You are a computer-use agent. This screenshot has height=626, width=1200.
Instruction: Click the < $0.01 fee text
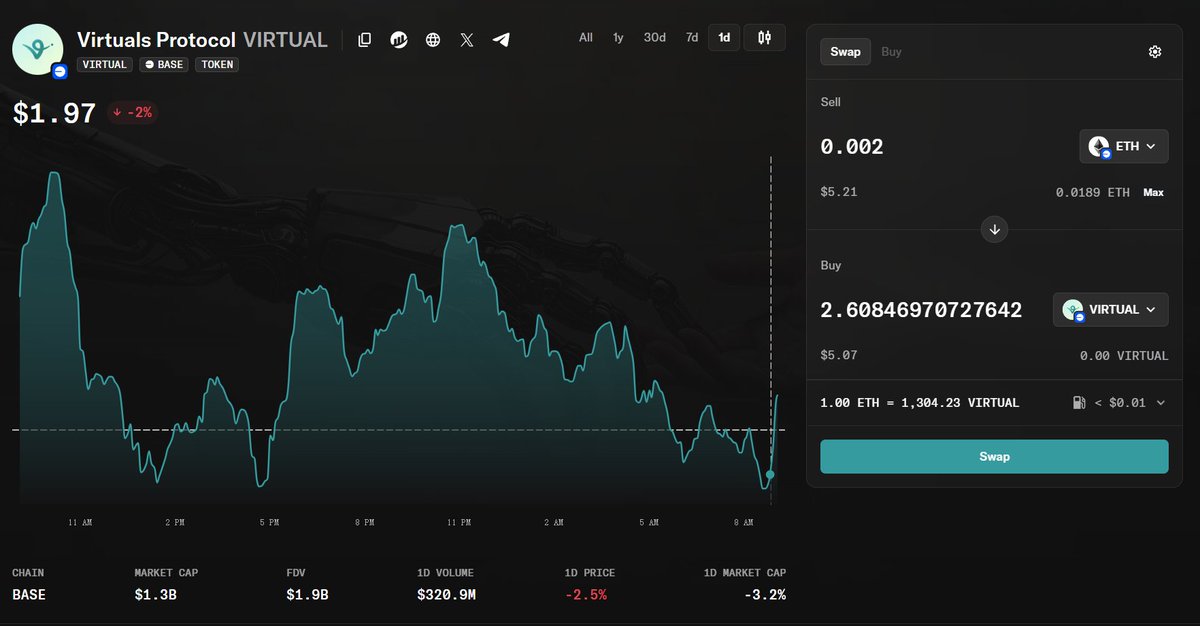click(x=1120, y=403)
